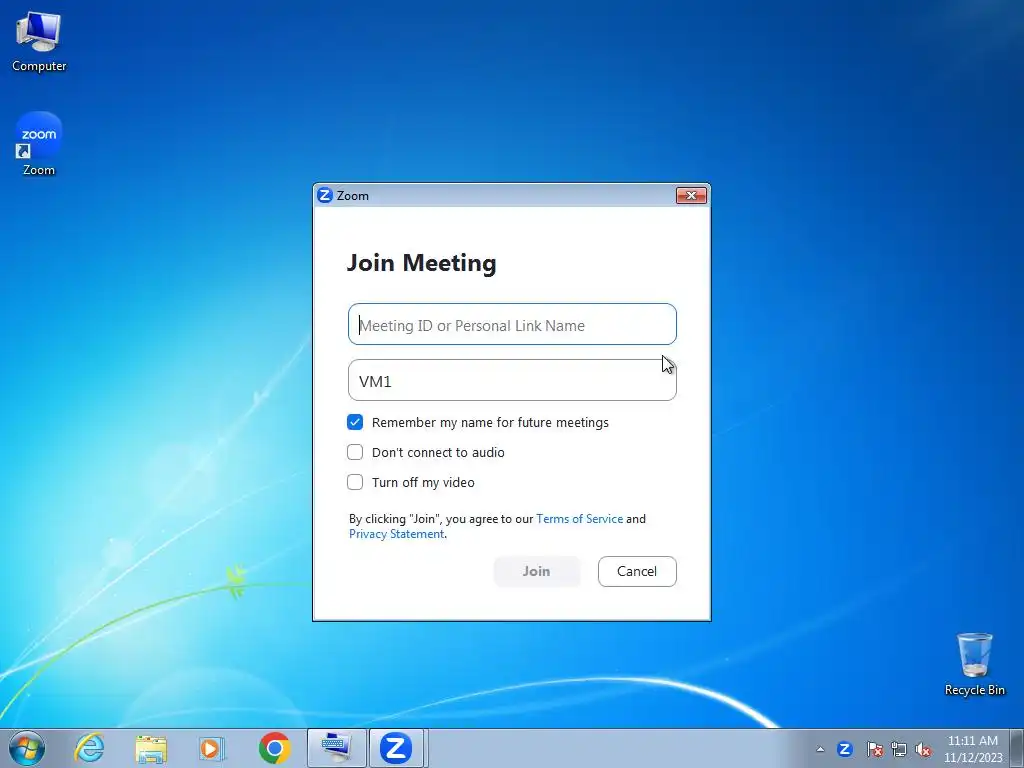Click the keyboard-and-monitor taskbar icon
This screenshot has width=1024, height=768.
[336, 748]
